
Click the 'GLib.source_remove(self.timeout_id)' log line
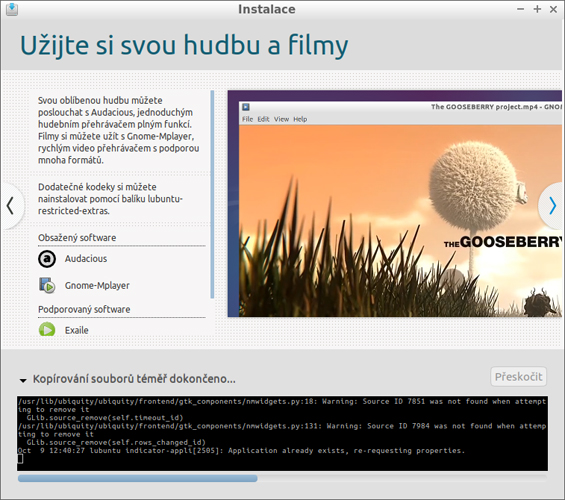click(x=105, y=418)
